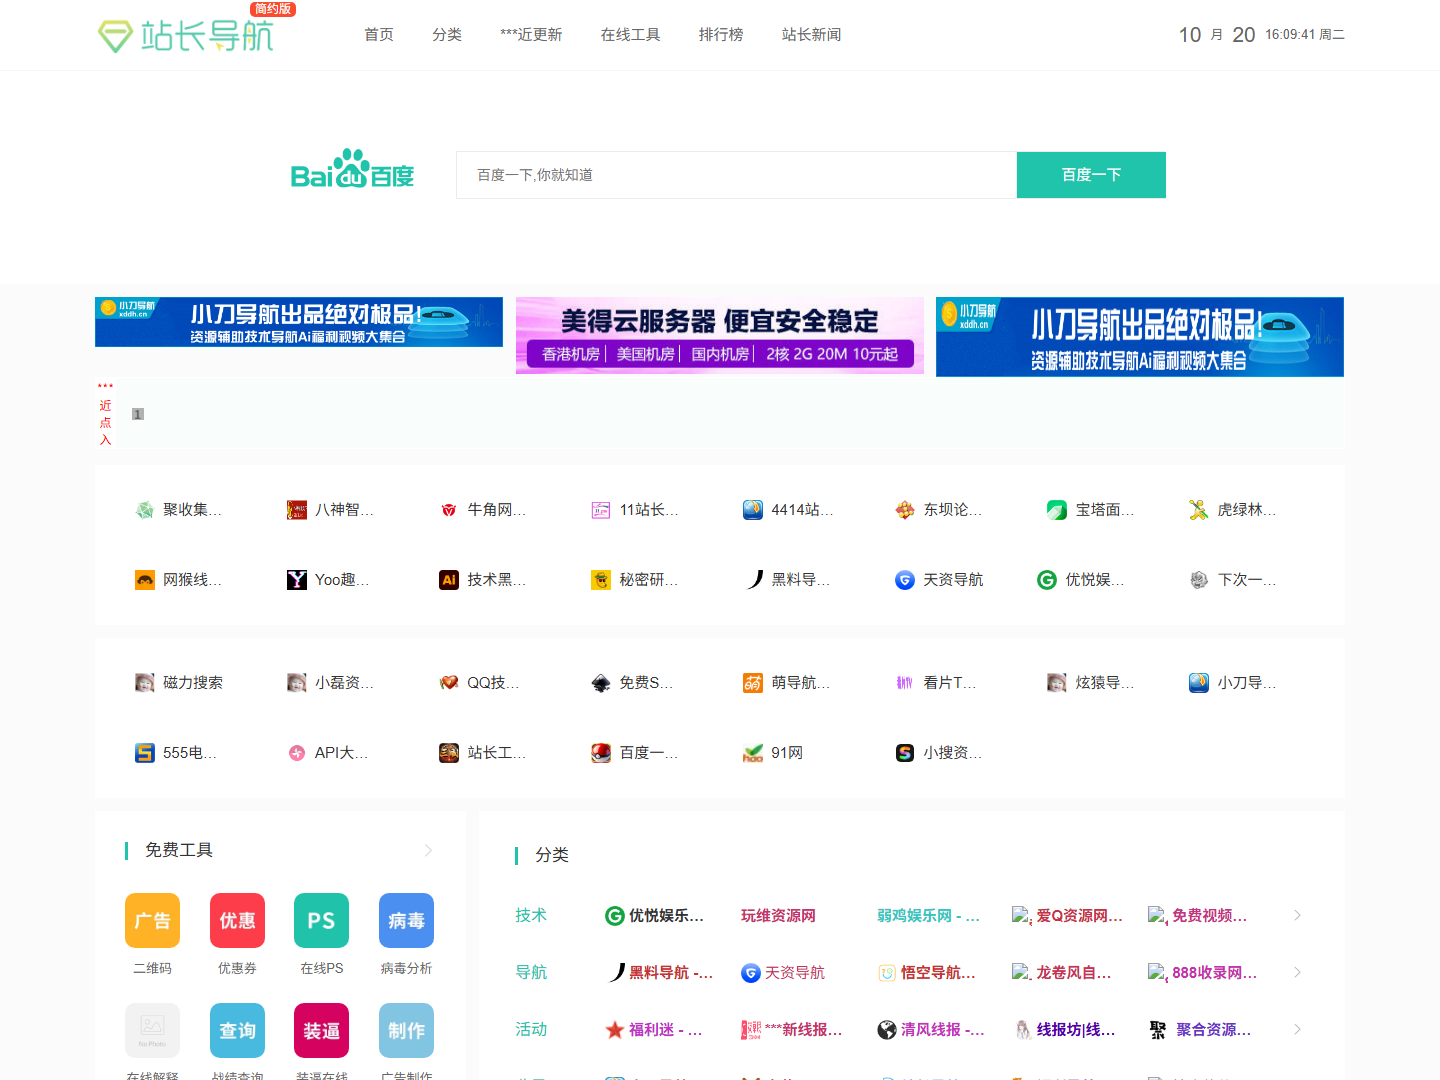Open the 站长工 link

[x=497, y=753]
